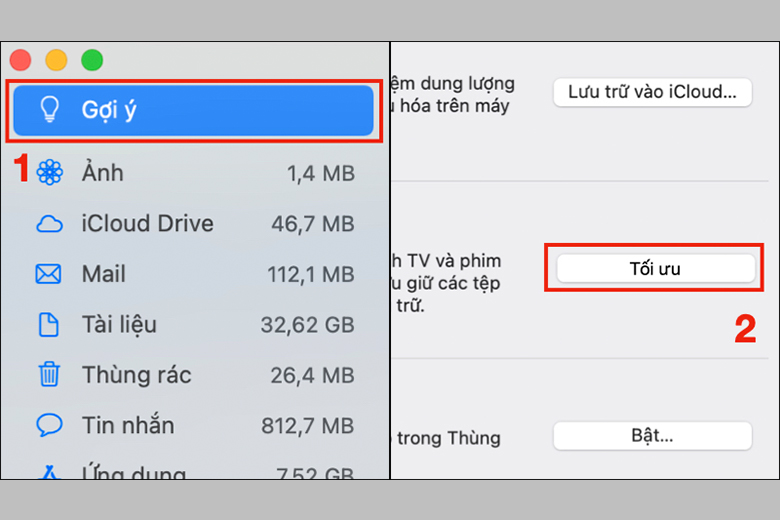This screenshot has height=520, width=780.
Task: Open the Tin nhắn category
Action: pos(195,425)
